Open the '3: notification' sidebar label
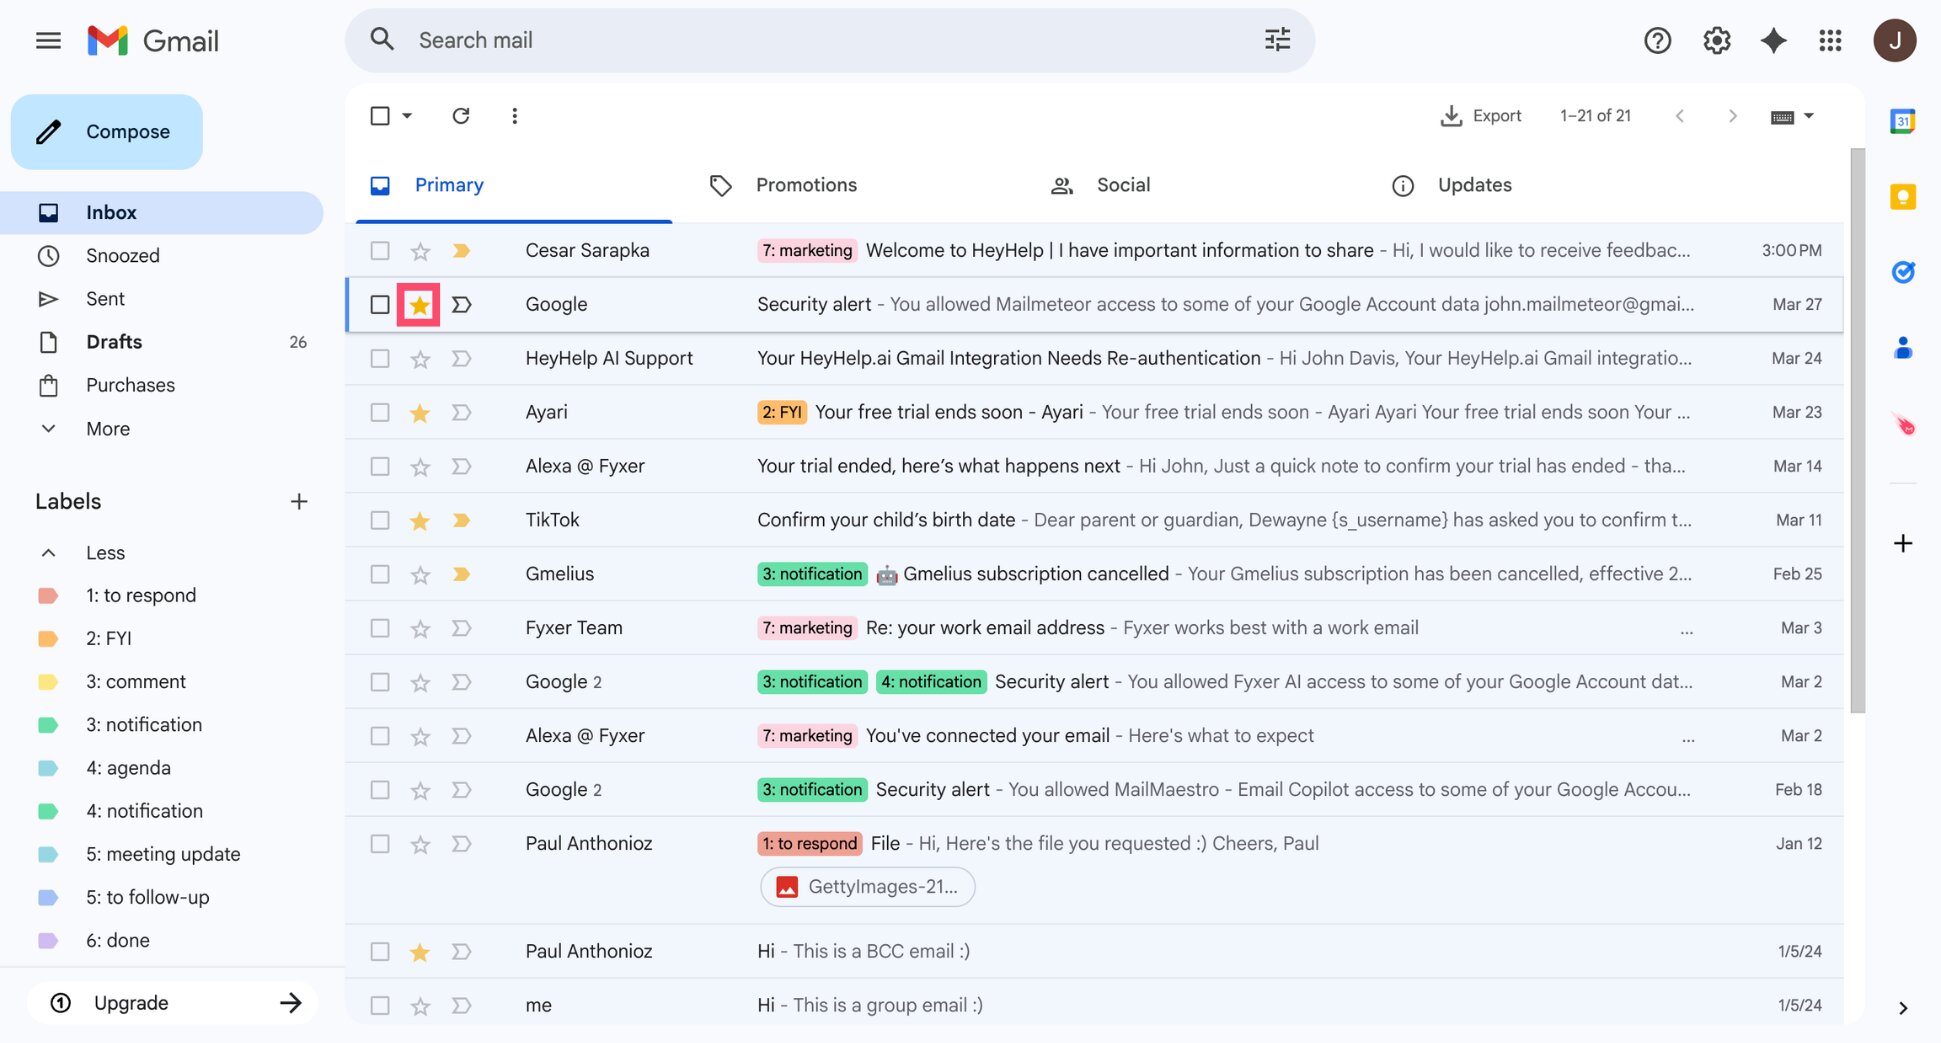 pos(144,725)
